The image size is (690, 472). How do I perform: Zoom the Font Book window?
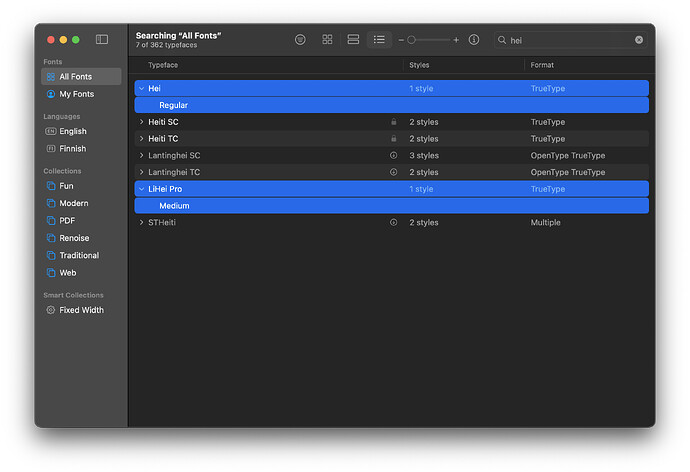pyautogui.click(x=76, y=40)
